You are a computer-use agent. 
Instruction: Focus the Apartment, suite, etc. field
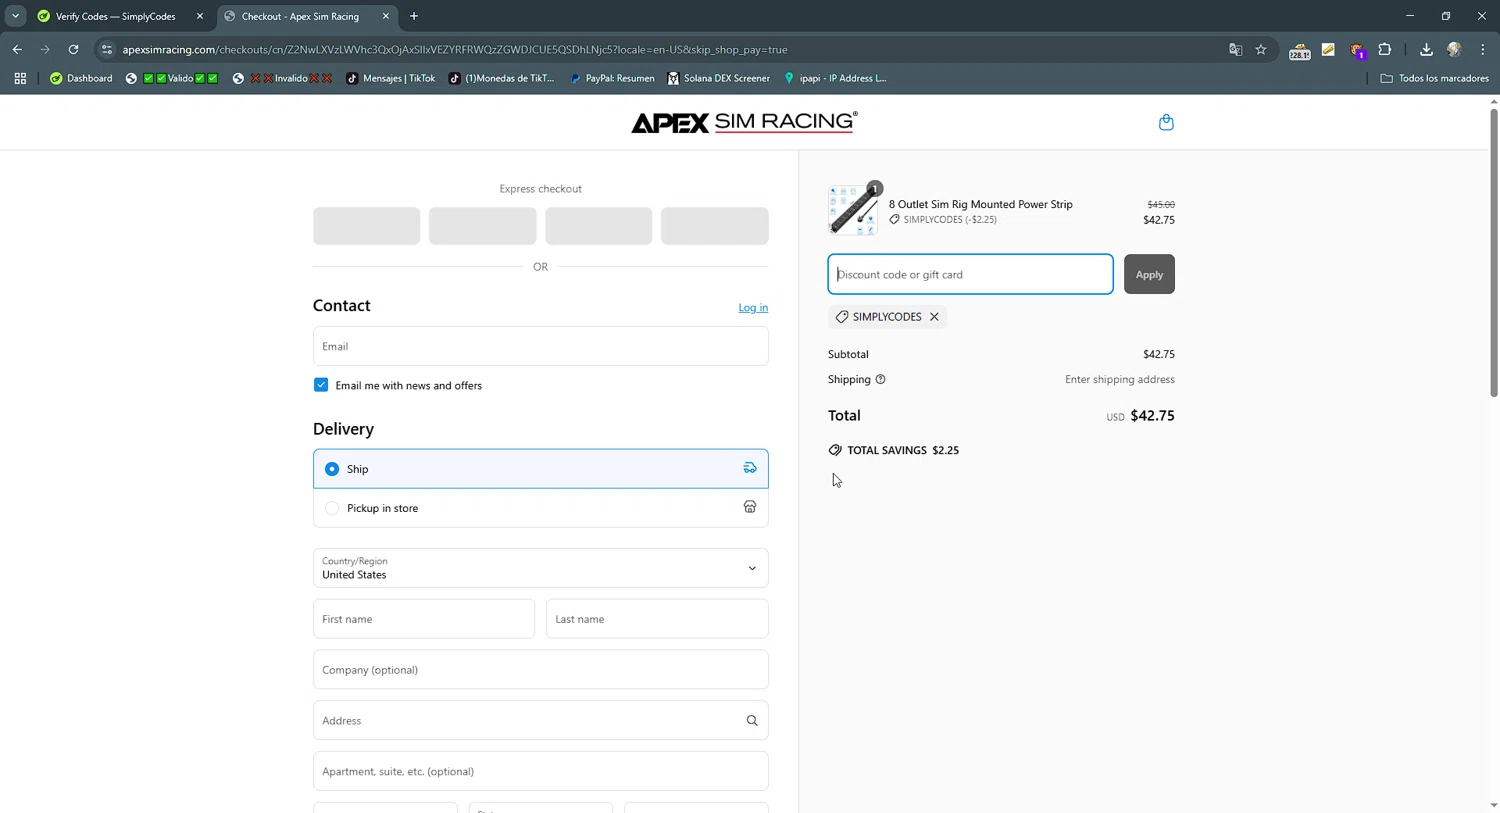point(540,772)
